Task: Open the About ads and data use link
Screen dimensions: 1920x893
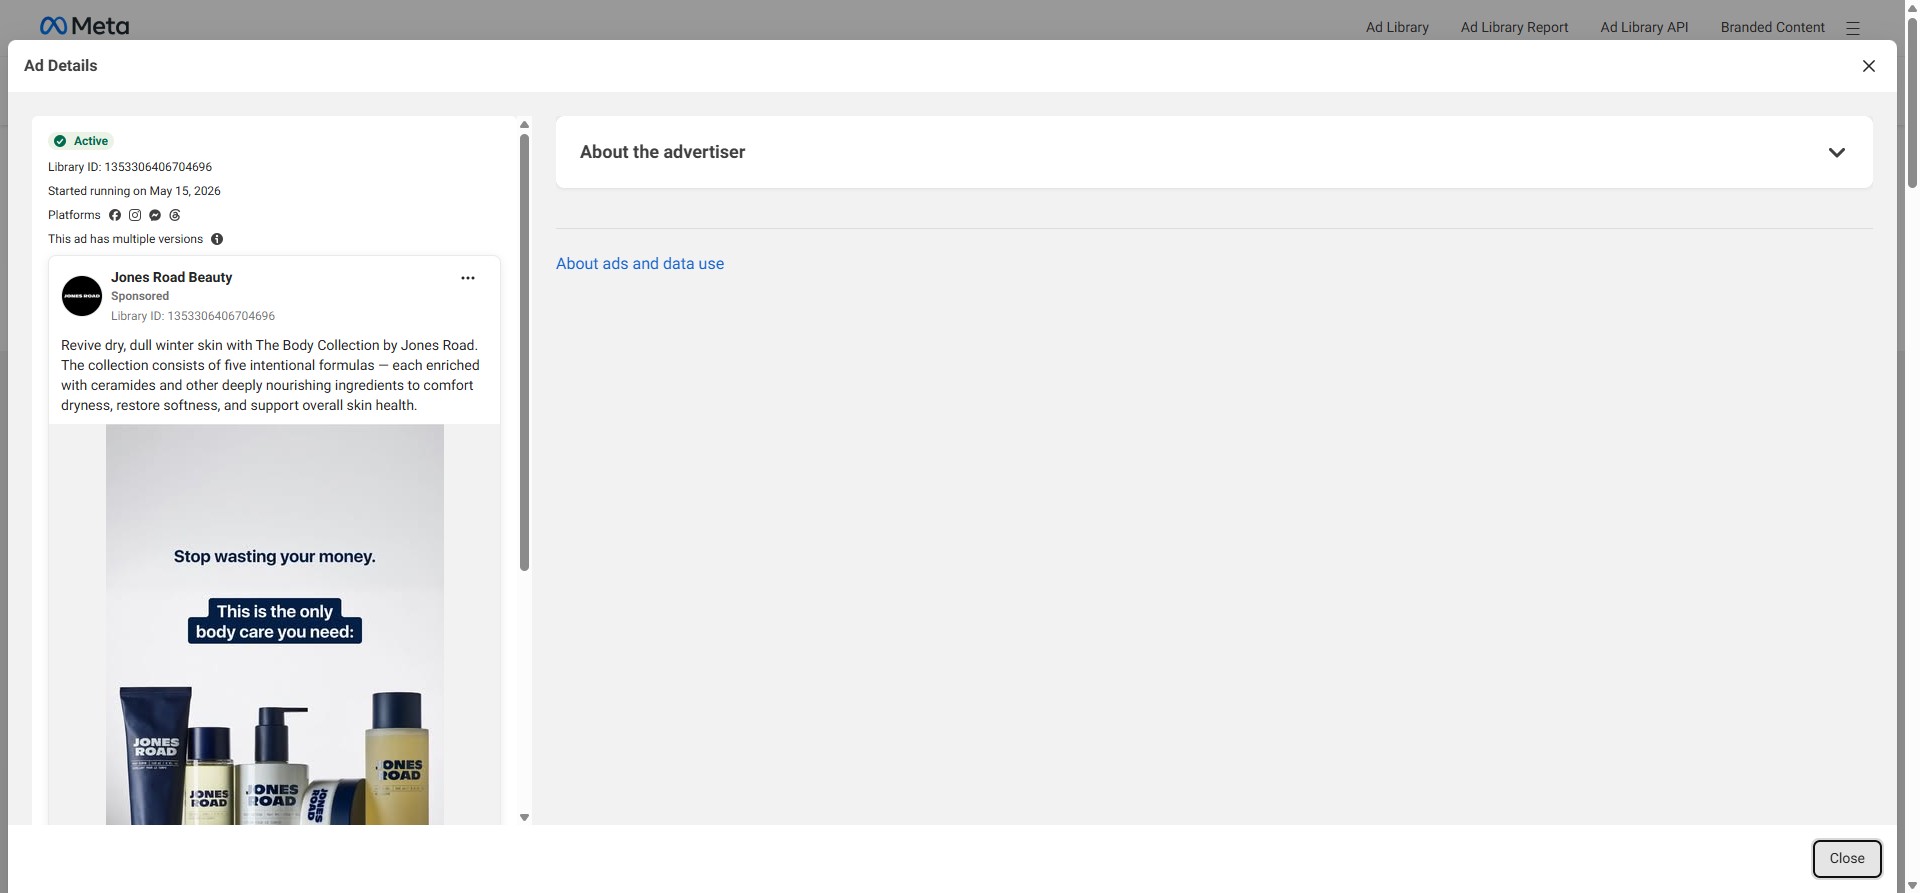Action: (640, 264)
